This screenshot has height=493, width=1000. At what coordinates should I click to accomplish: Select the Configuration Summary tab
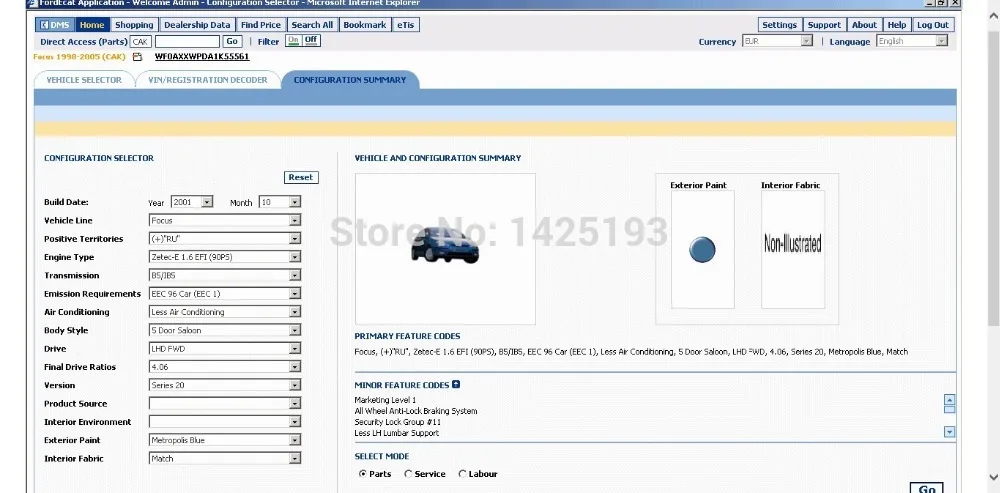click(x=349, y=80)
